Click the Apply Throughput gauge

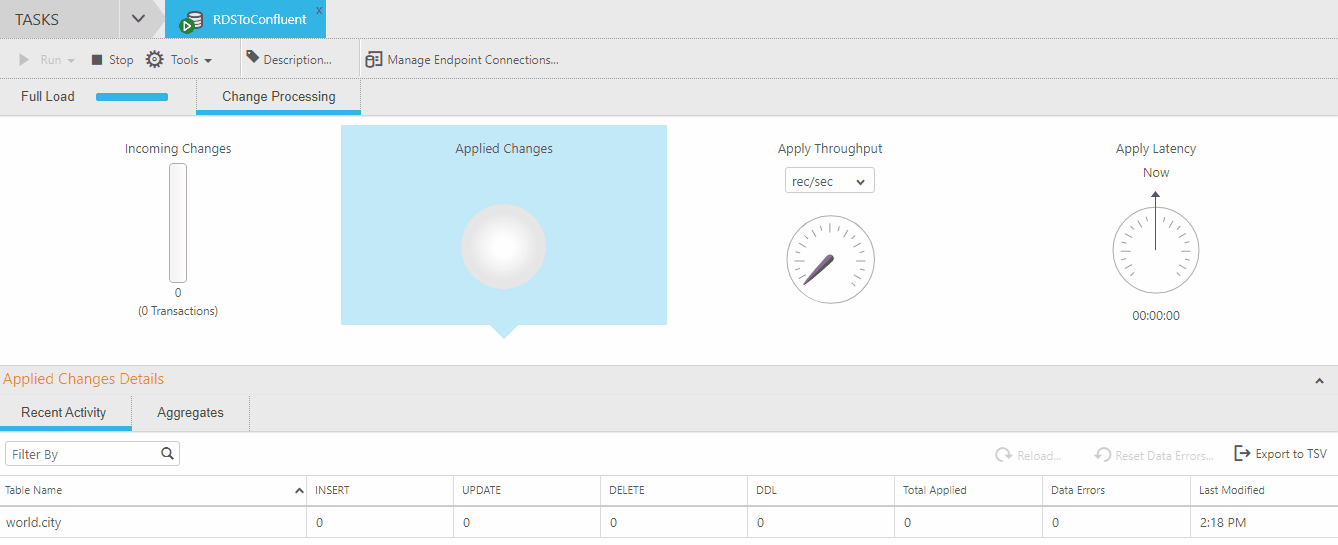(830, 260)
